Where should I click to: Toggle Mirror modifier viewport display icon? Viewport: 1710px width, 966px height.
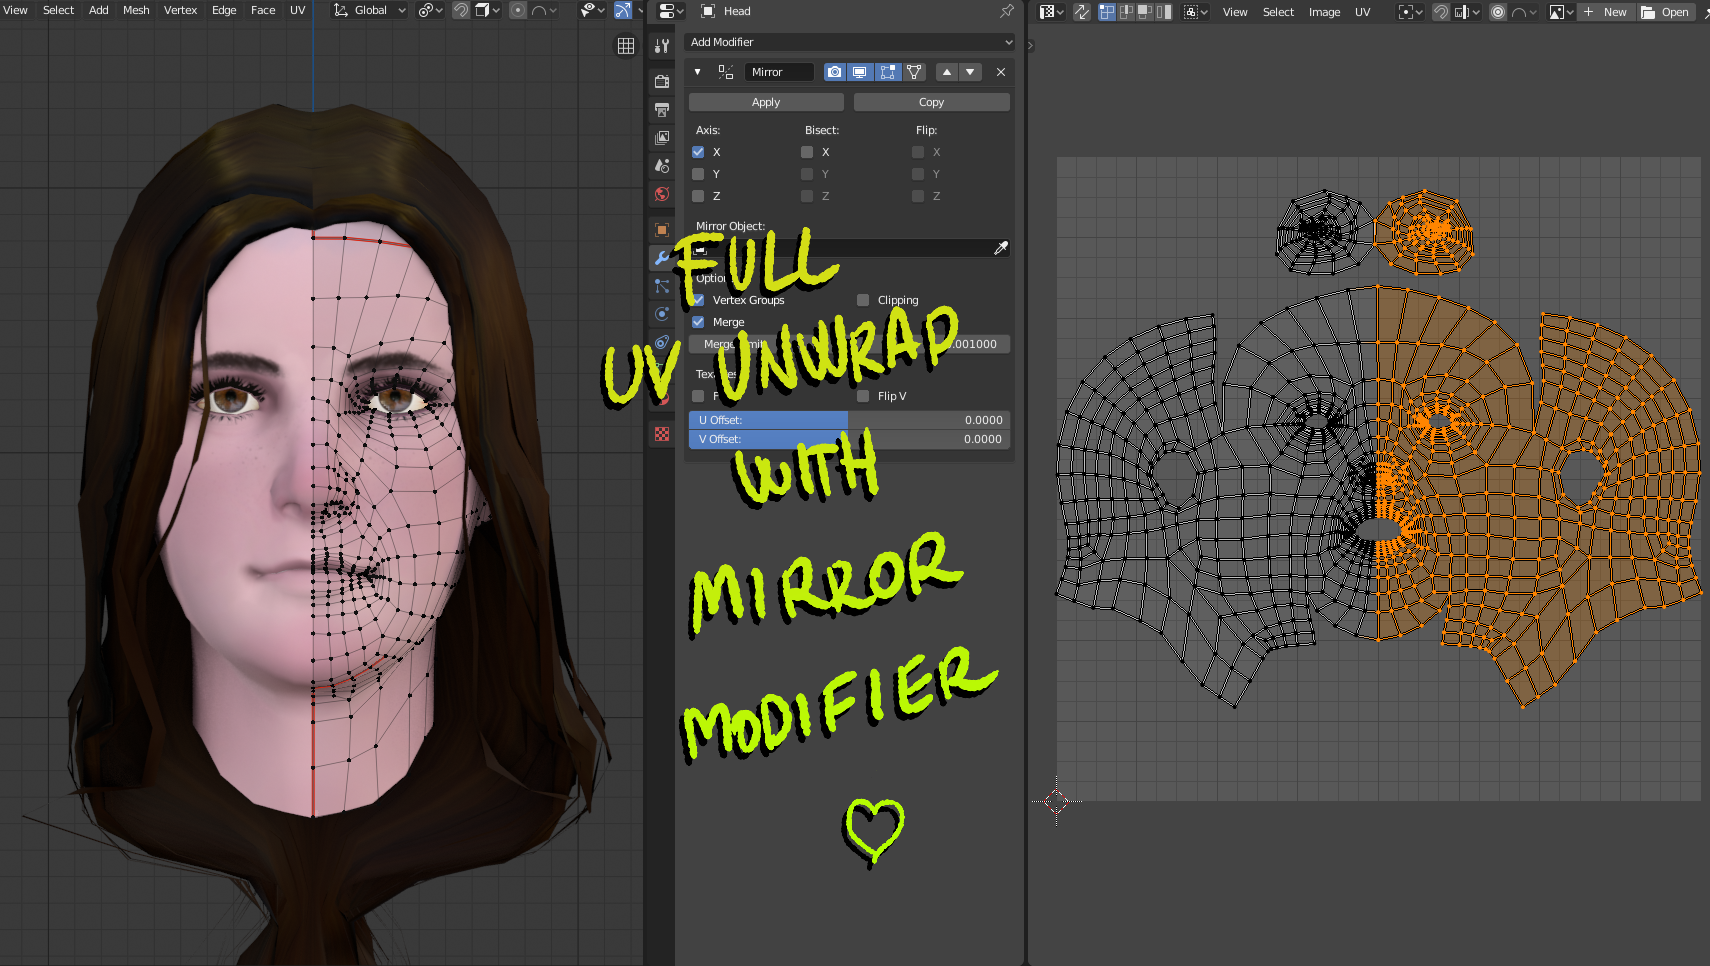859,72
